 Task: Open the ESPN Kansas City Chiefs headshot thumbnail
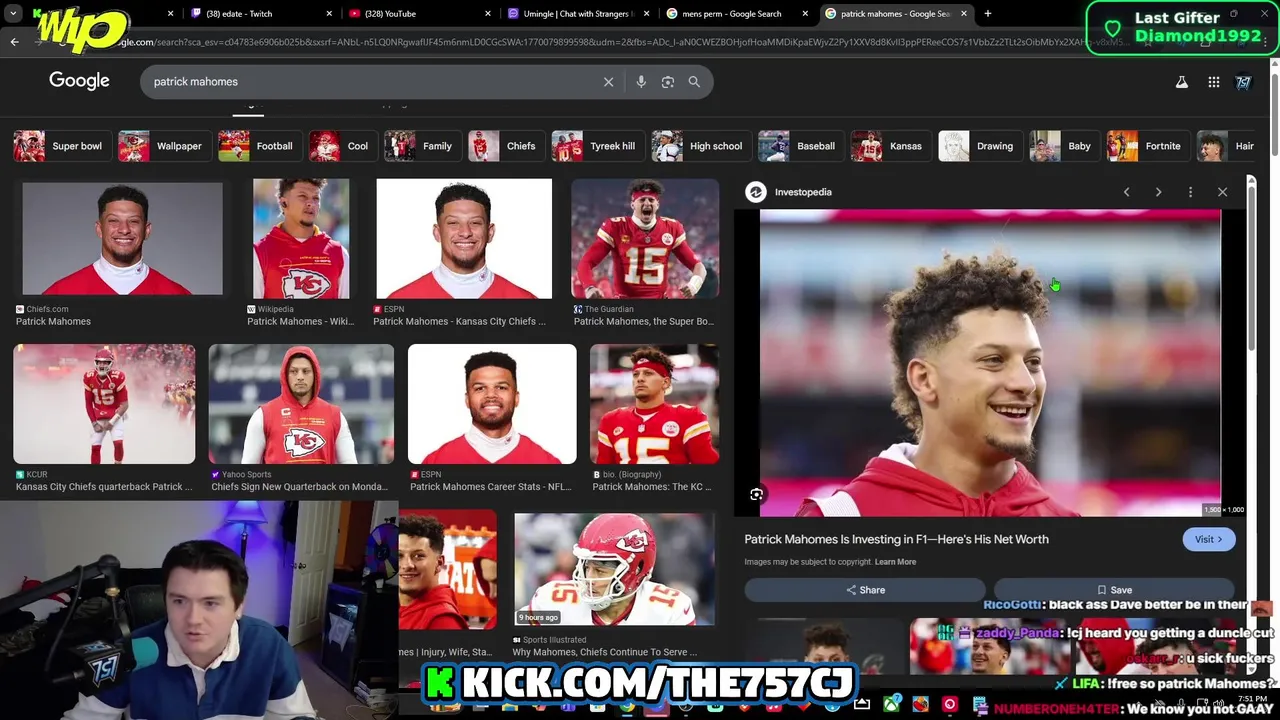(x=464, y=238)
